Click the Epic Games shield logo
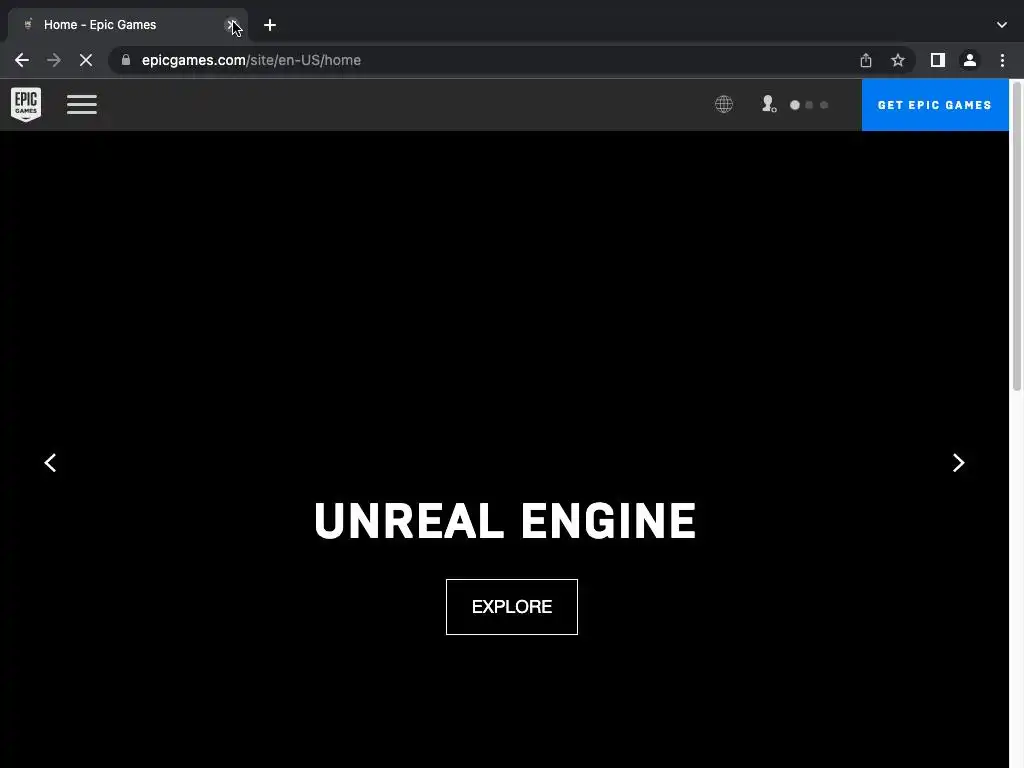The image size is (1024, 768). [x=26, y=104]
